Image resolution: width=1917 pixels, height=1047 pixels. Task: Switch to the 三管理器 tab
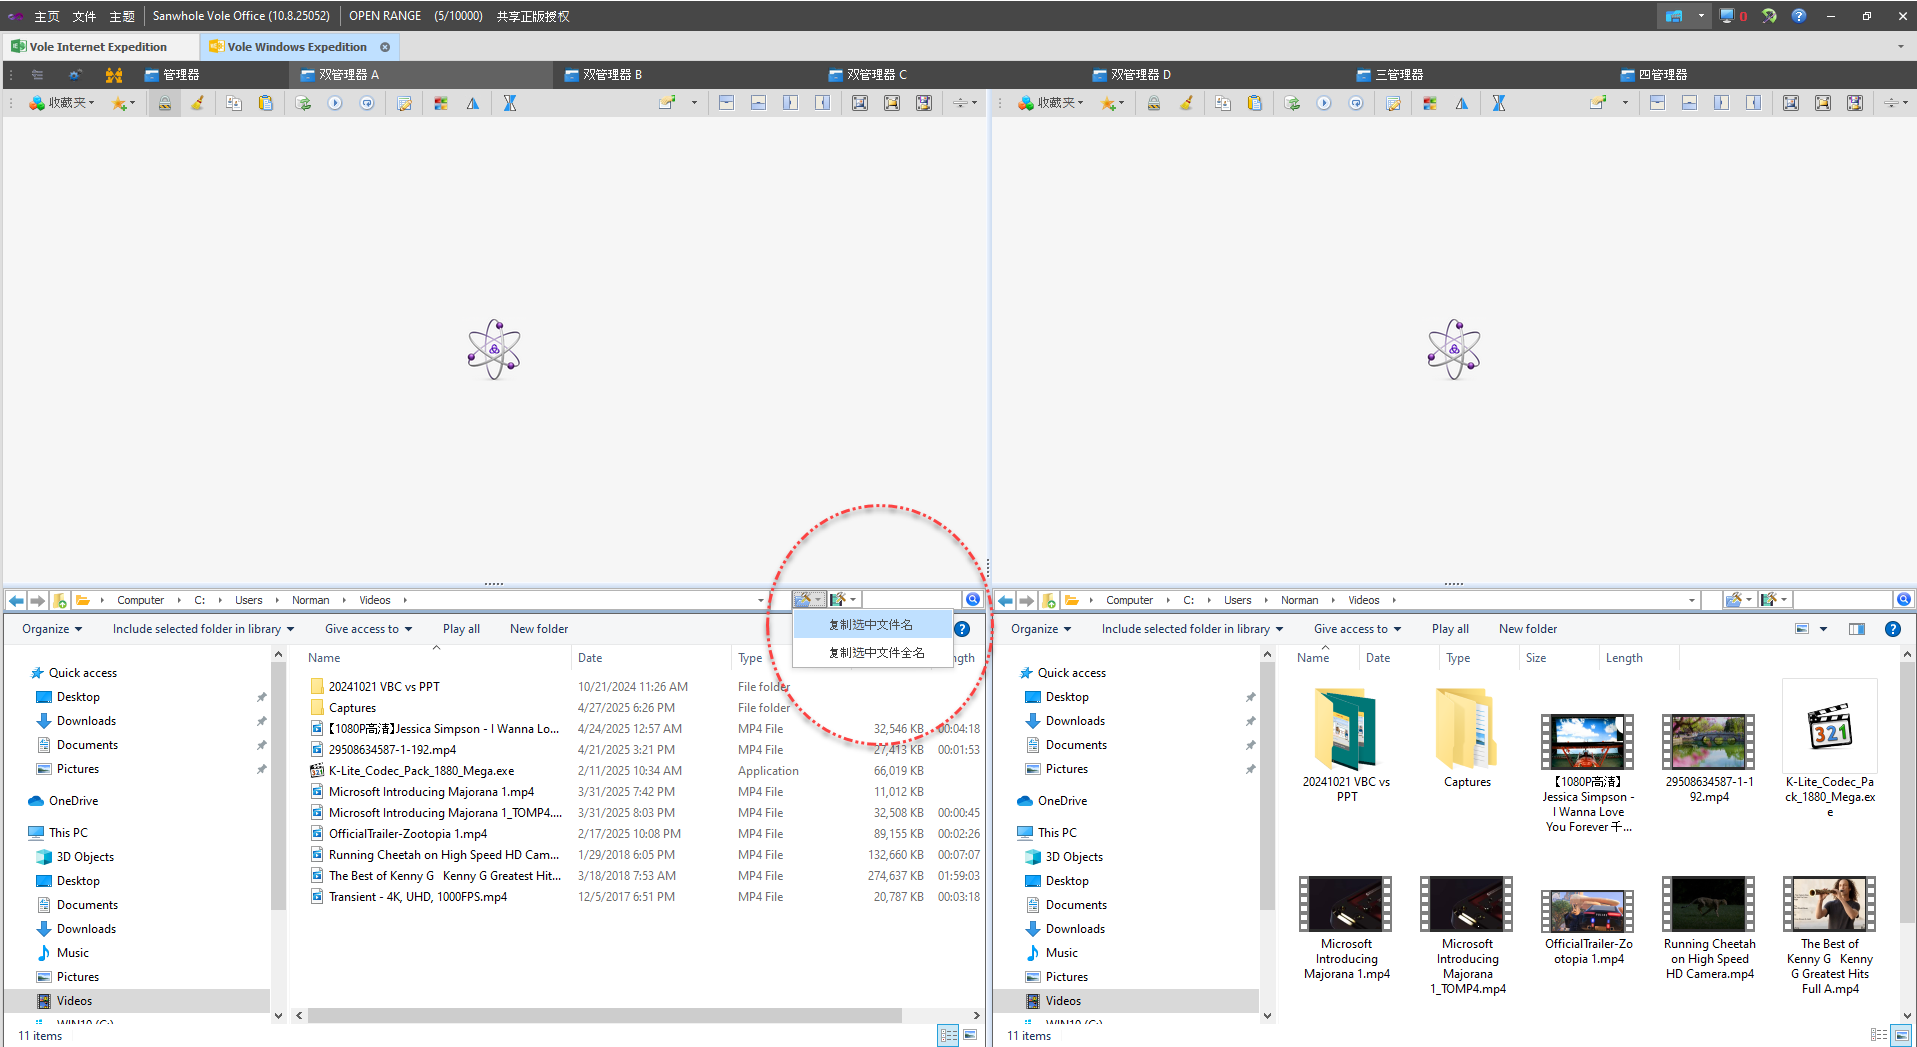[1389, 75]
